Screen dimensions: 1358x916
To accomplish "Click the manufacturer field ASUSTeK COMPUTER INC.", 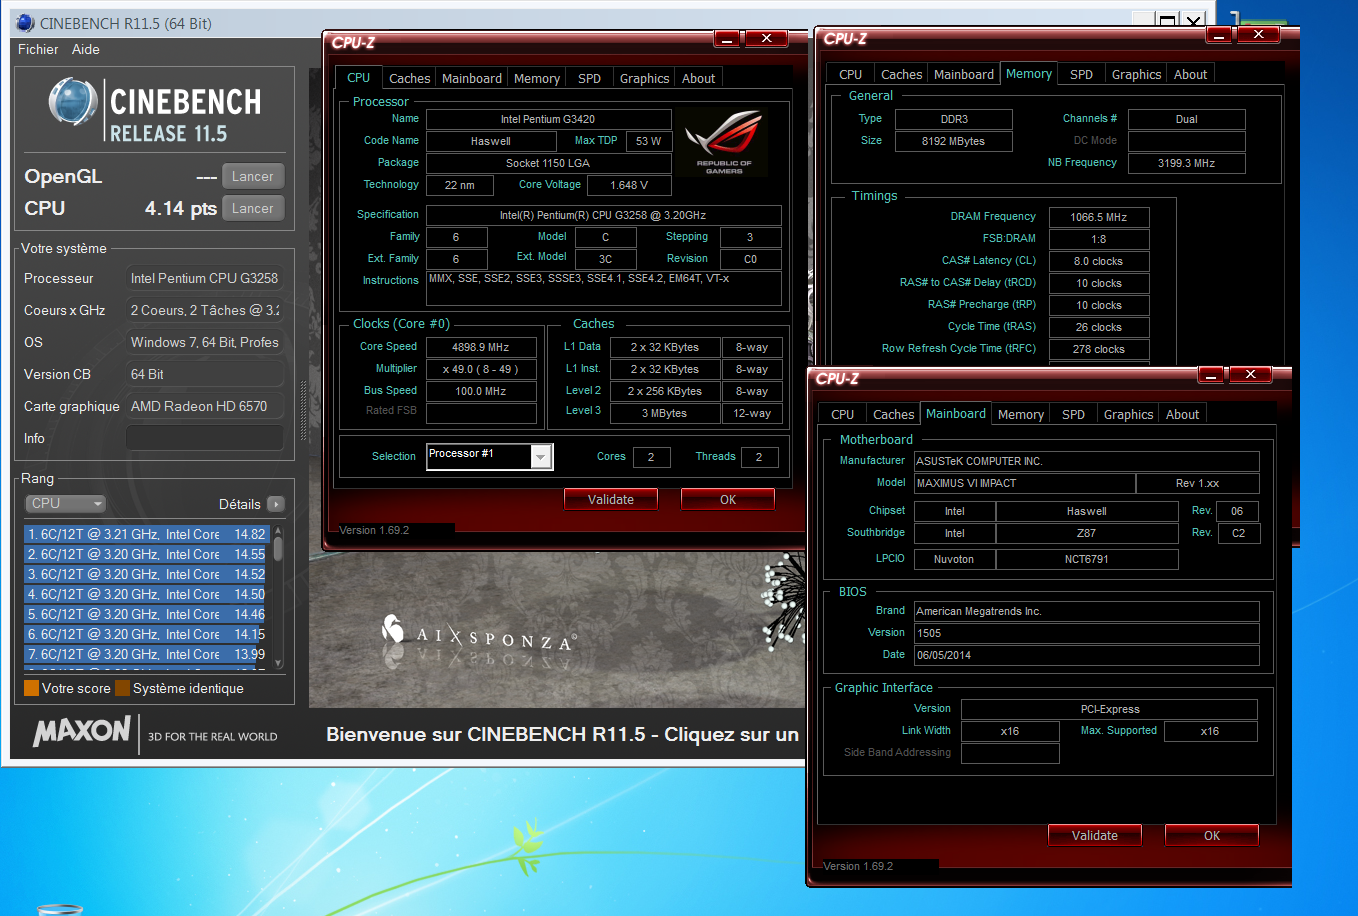I will click(1087, 461).
